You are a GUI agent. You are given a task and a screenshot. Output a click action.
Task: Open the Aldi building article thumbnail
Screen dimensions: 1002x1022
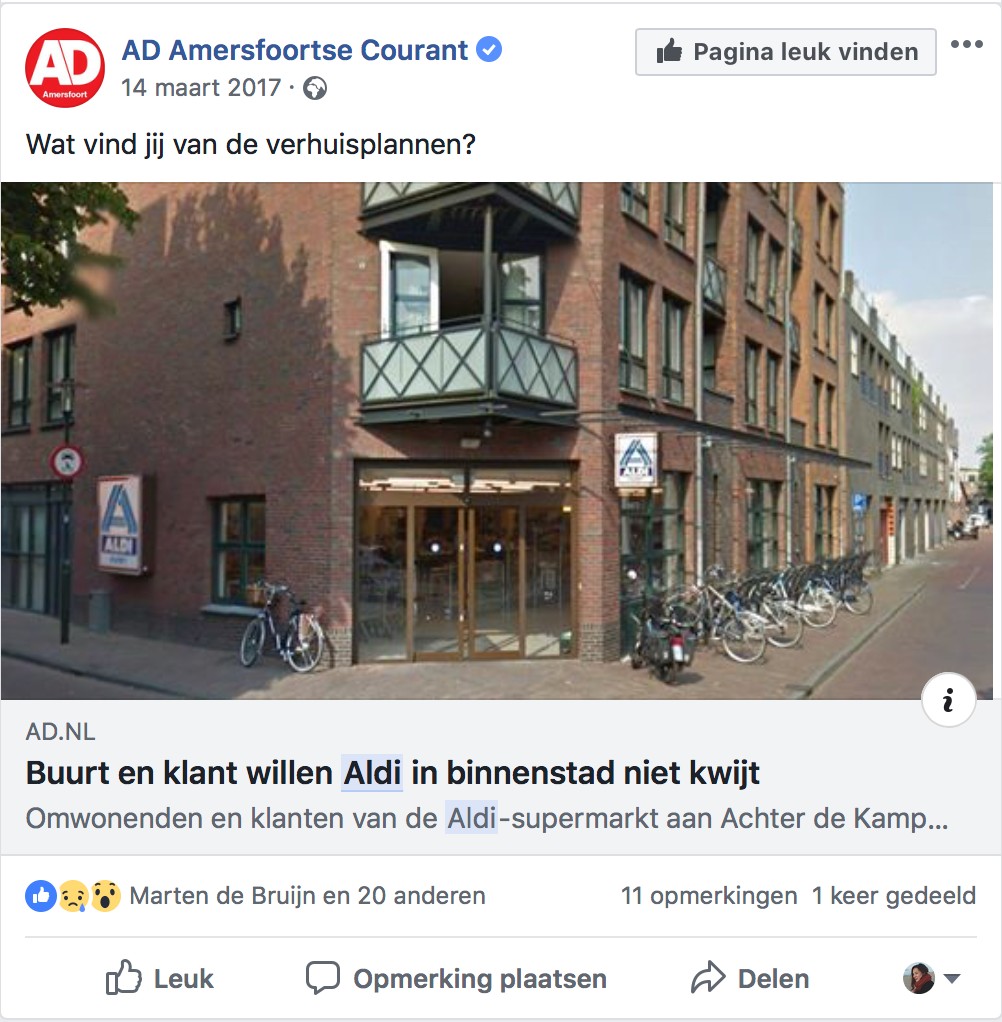click(497, 441)
